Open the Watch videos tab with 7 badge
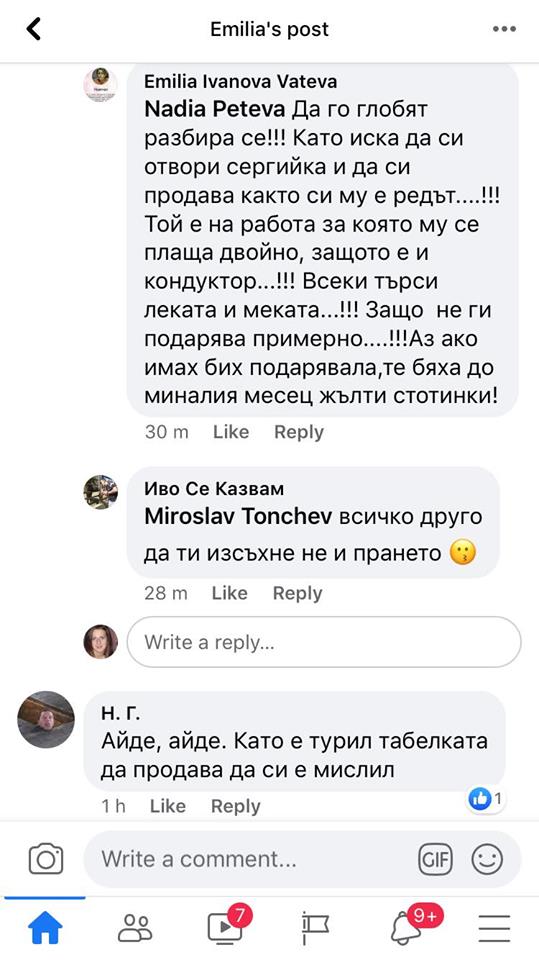Viewport: 539px width, 960px height. (x=225, y=926)
